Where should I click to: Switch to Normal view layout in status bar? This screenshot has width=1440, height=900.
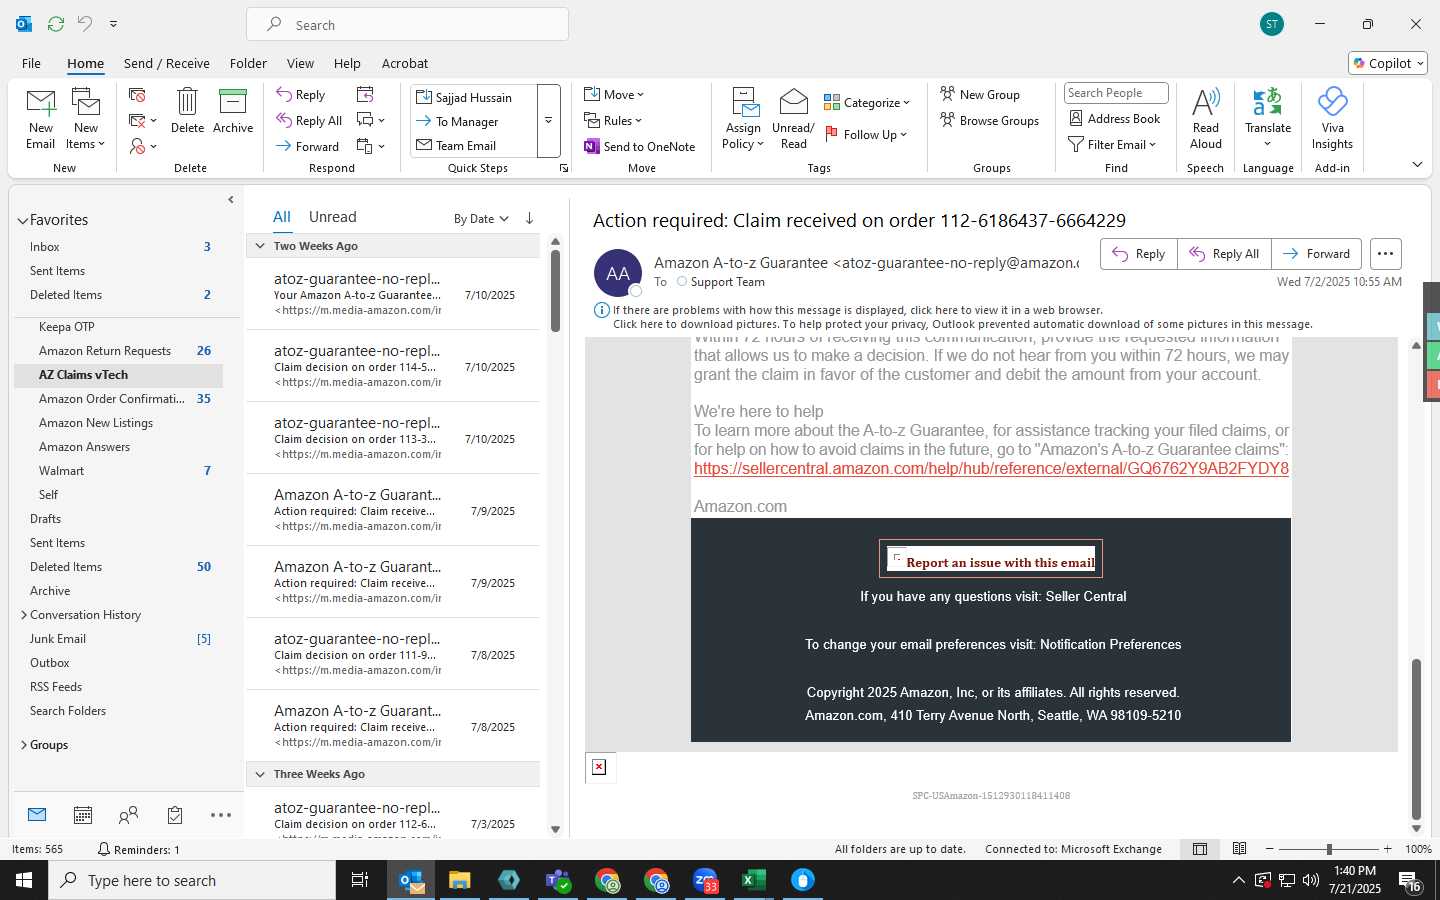tap(1200, 849)
